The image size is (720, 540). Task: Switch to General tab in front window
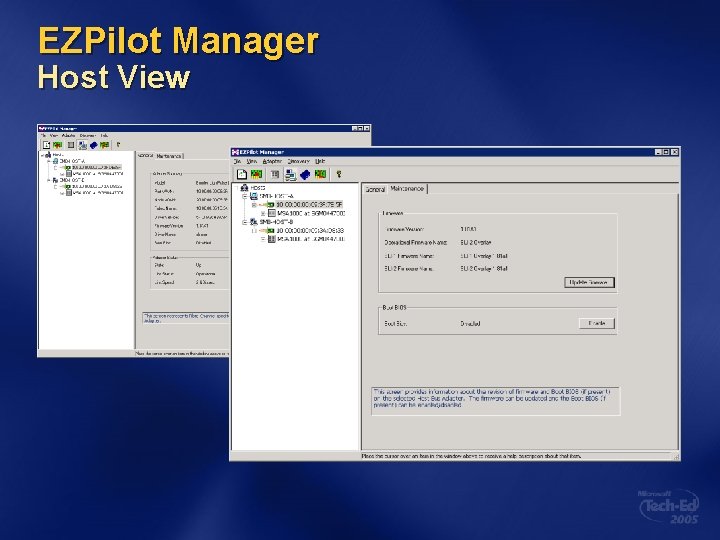(x=375, y=189)
